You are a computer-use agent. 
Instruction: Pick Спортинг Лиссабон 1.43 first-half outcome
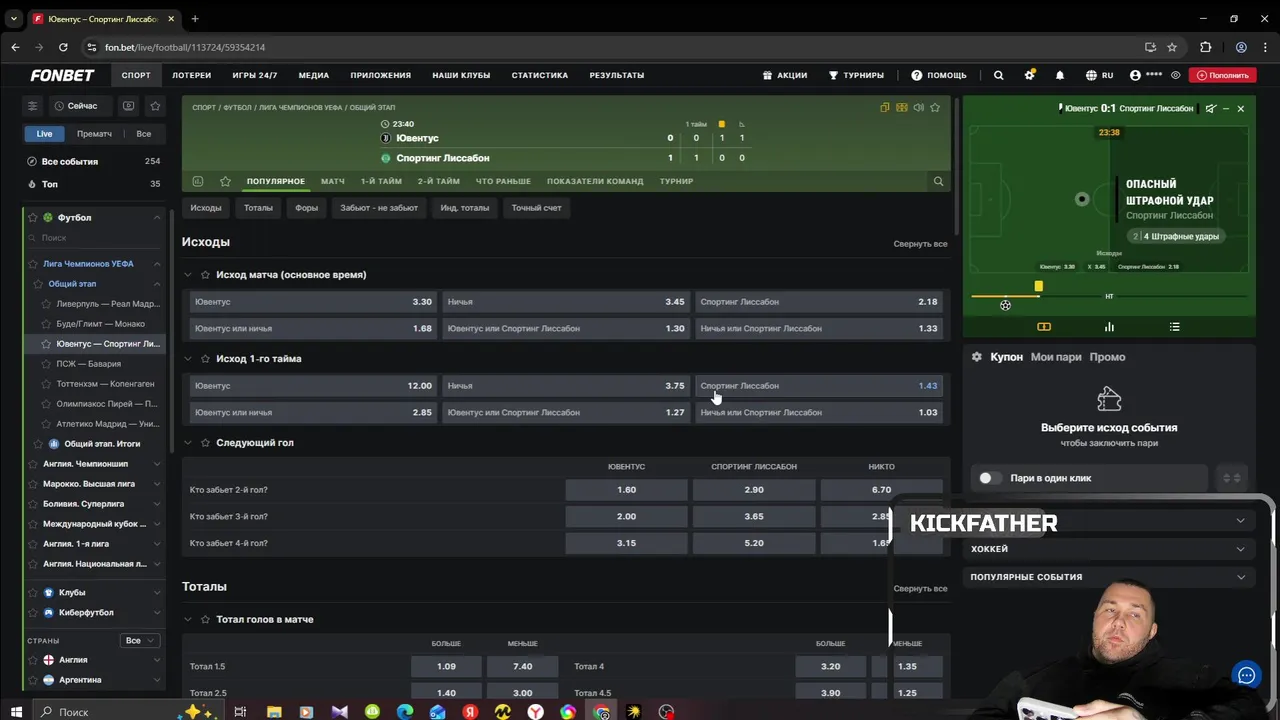[819, 386]
